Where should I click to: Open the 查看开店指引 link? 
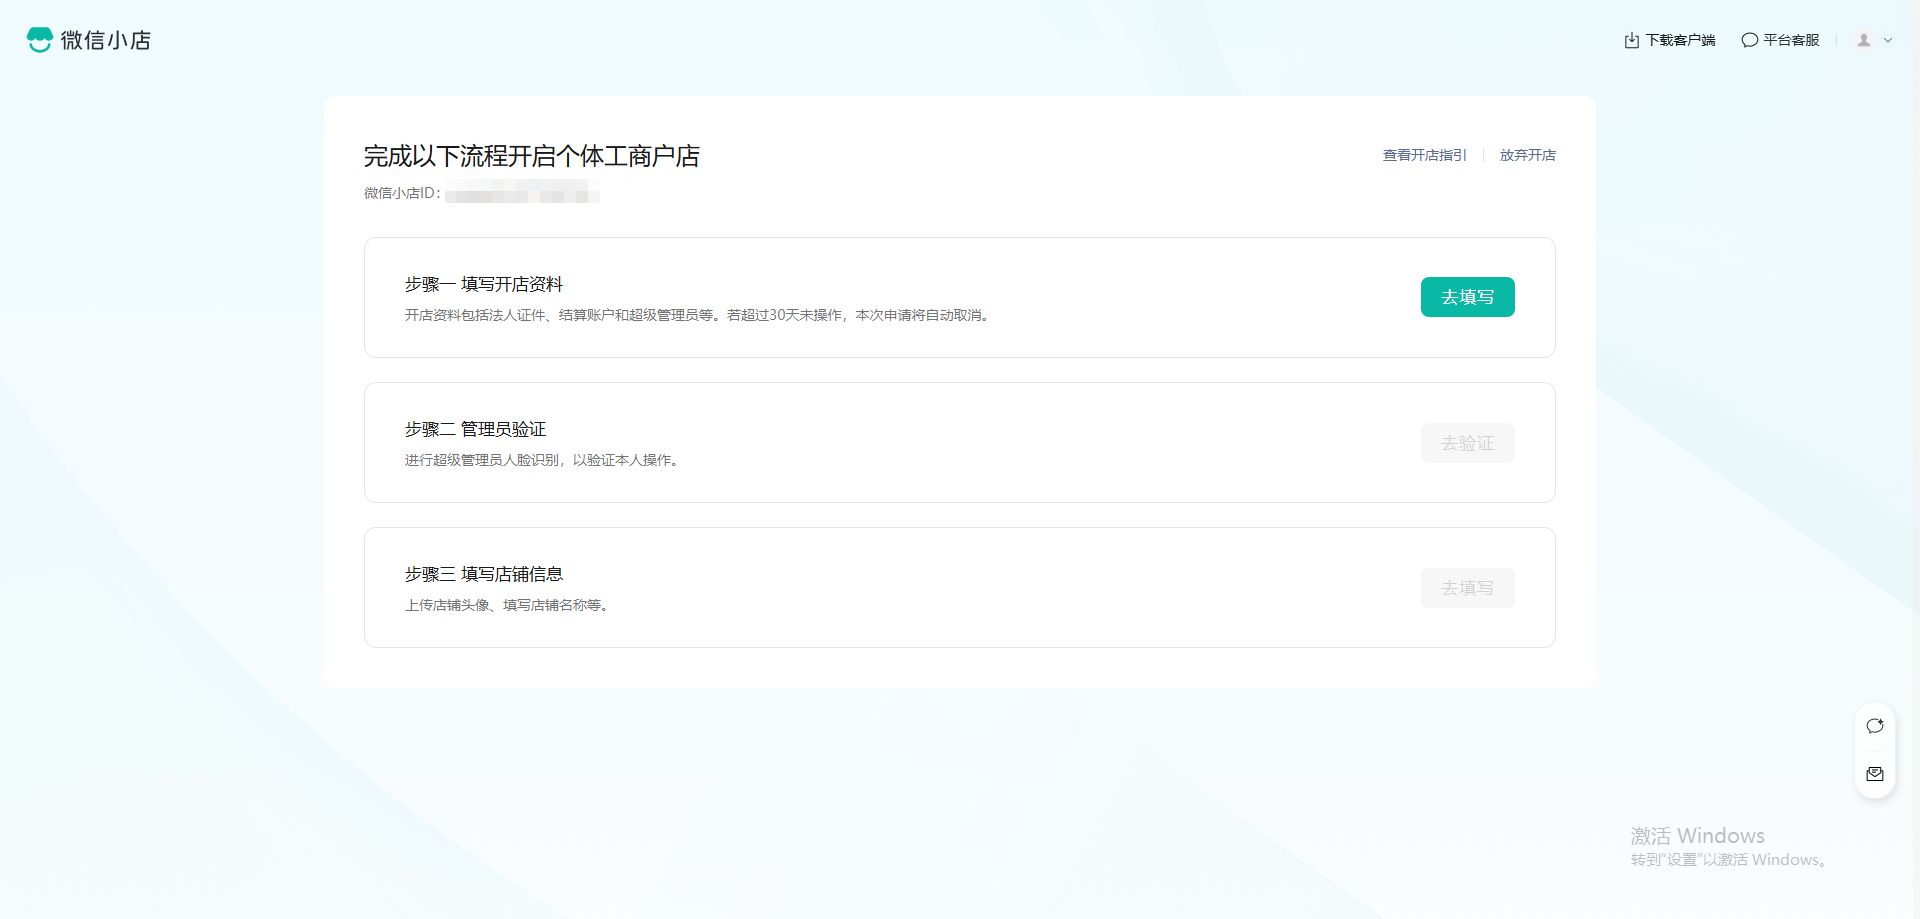coord(1424,155)
